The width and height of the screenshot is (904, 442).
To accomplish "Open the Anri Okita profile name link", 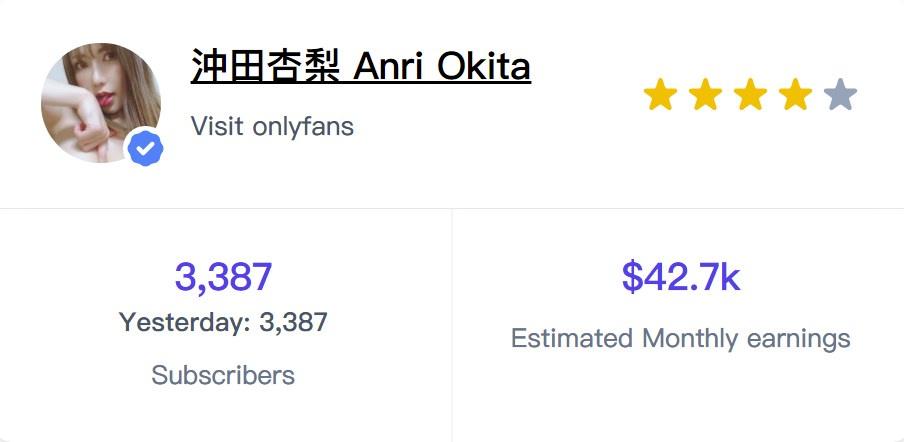I will (360, 66).
